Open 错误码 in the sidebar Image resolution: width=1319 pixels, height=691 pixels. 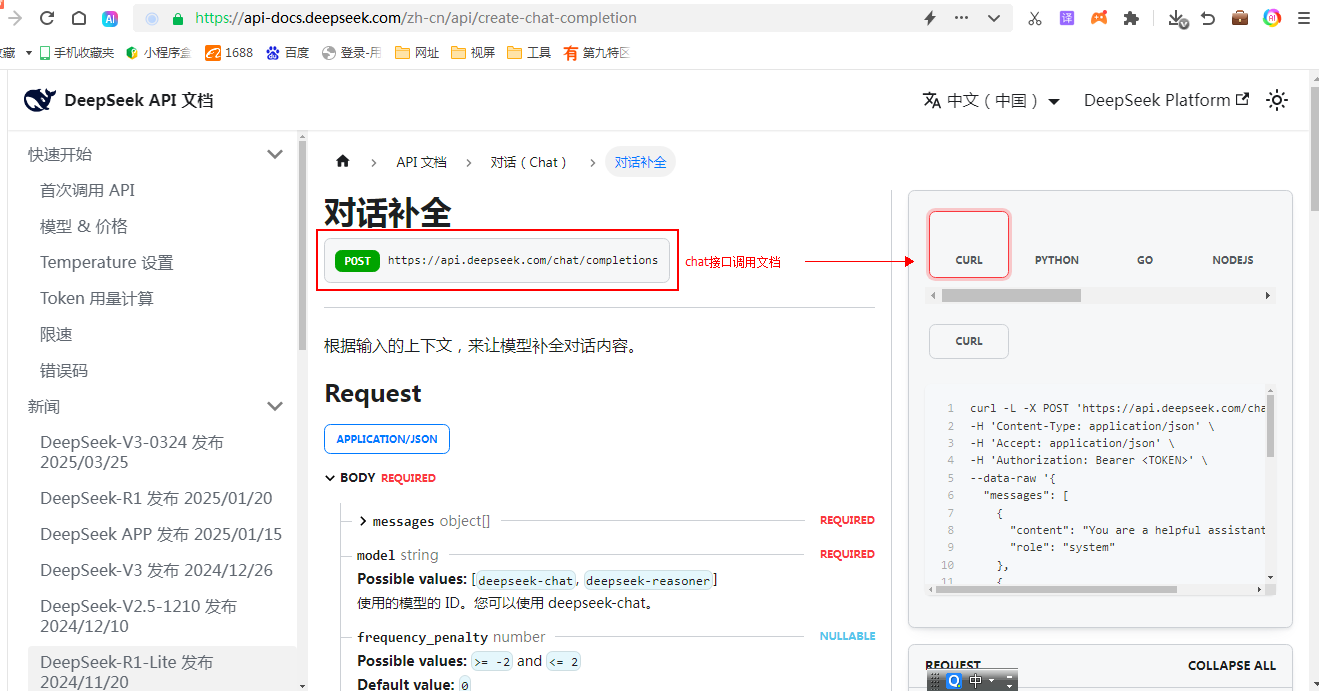[x=64, y=370]
